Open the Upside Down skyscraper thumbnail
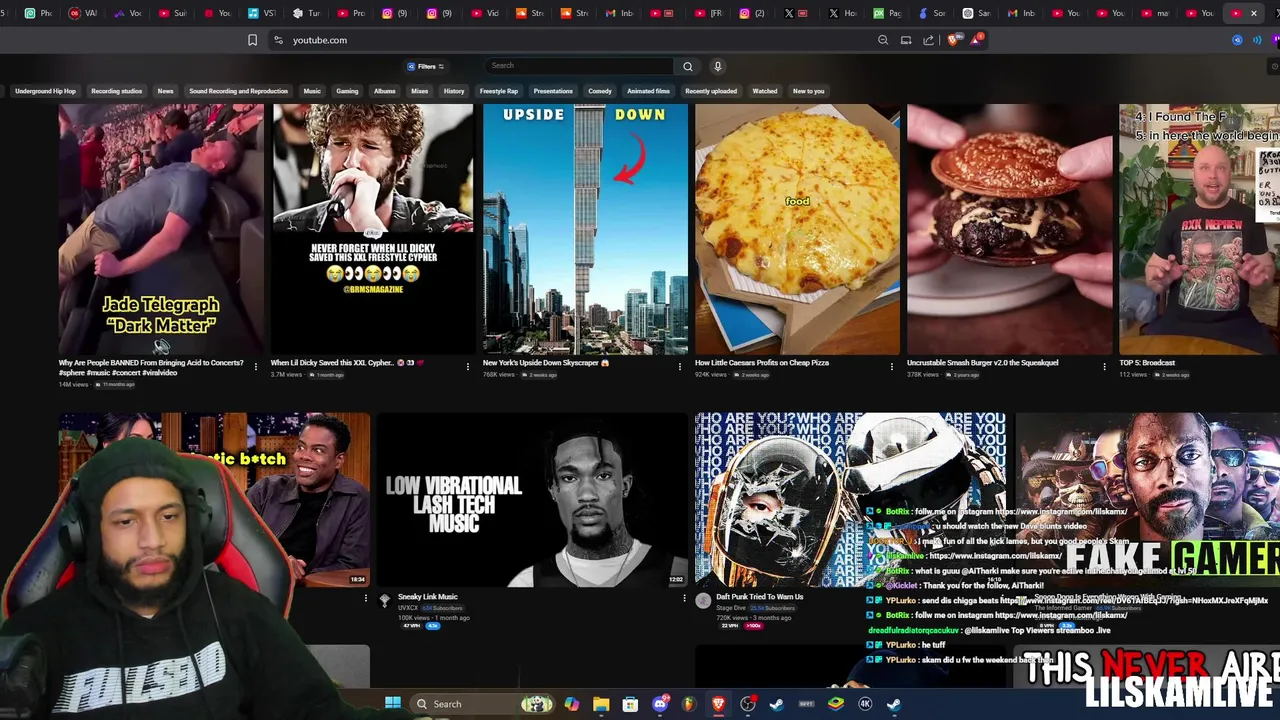Image resolution: width=1280 pixels, height=720 pixels. 585,229
